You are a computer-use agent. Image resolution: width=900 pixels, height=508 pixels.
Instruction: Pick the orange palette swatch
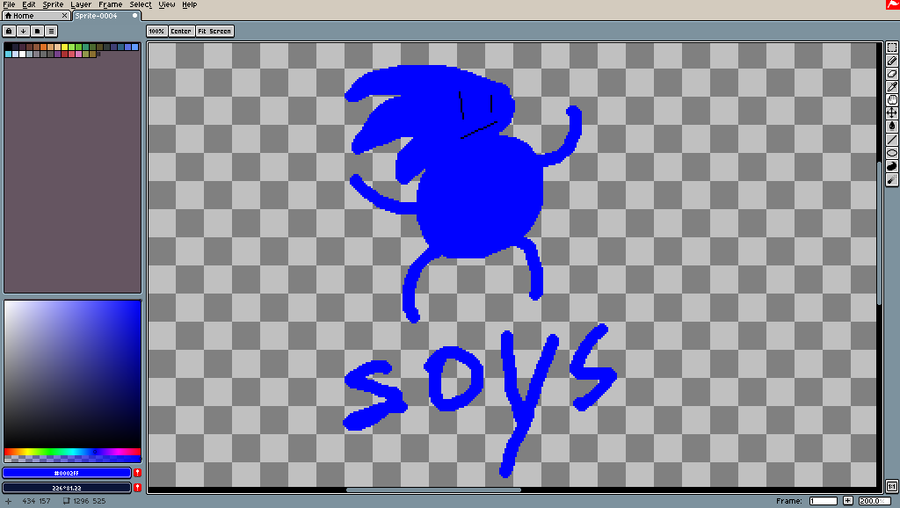pos(44,47)
